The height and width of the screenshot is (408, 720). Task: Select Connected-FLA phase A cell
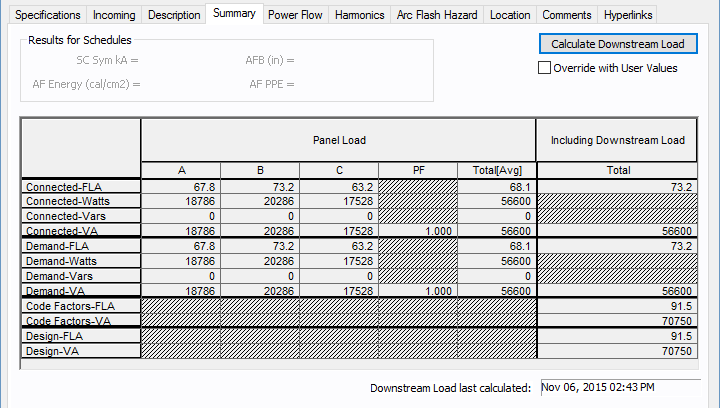point(180,187)
